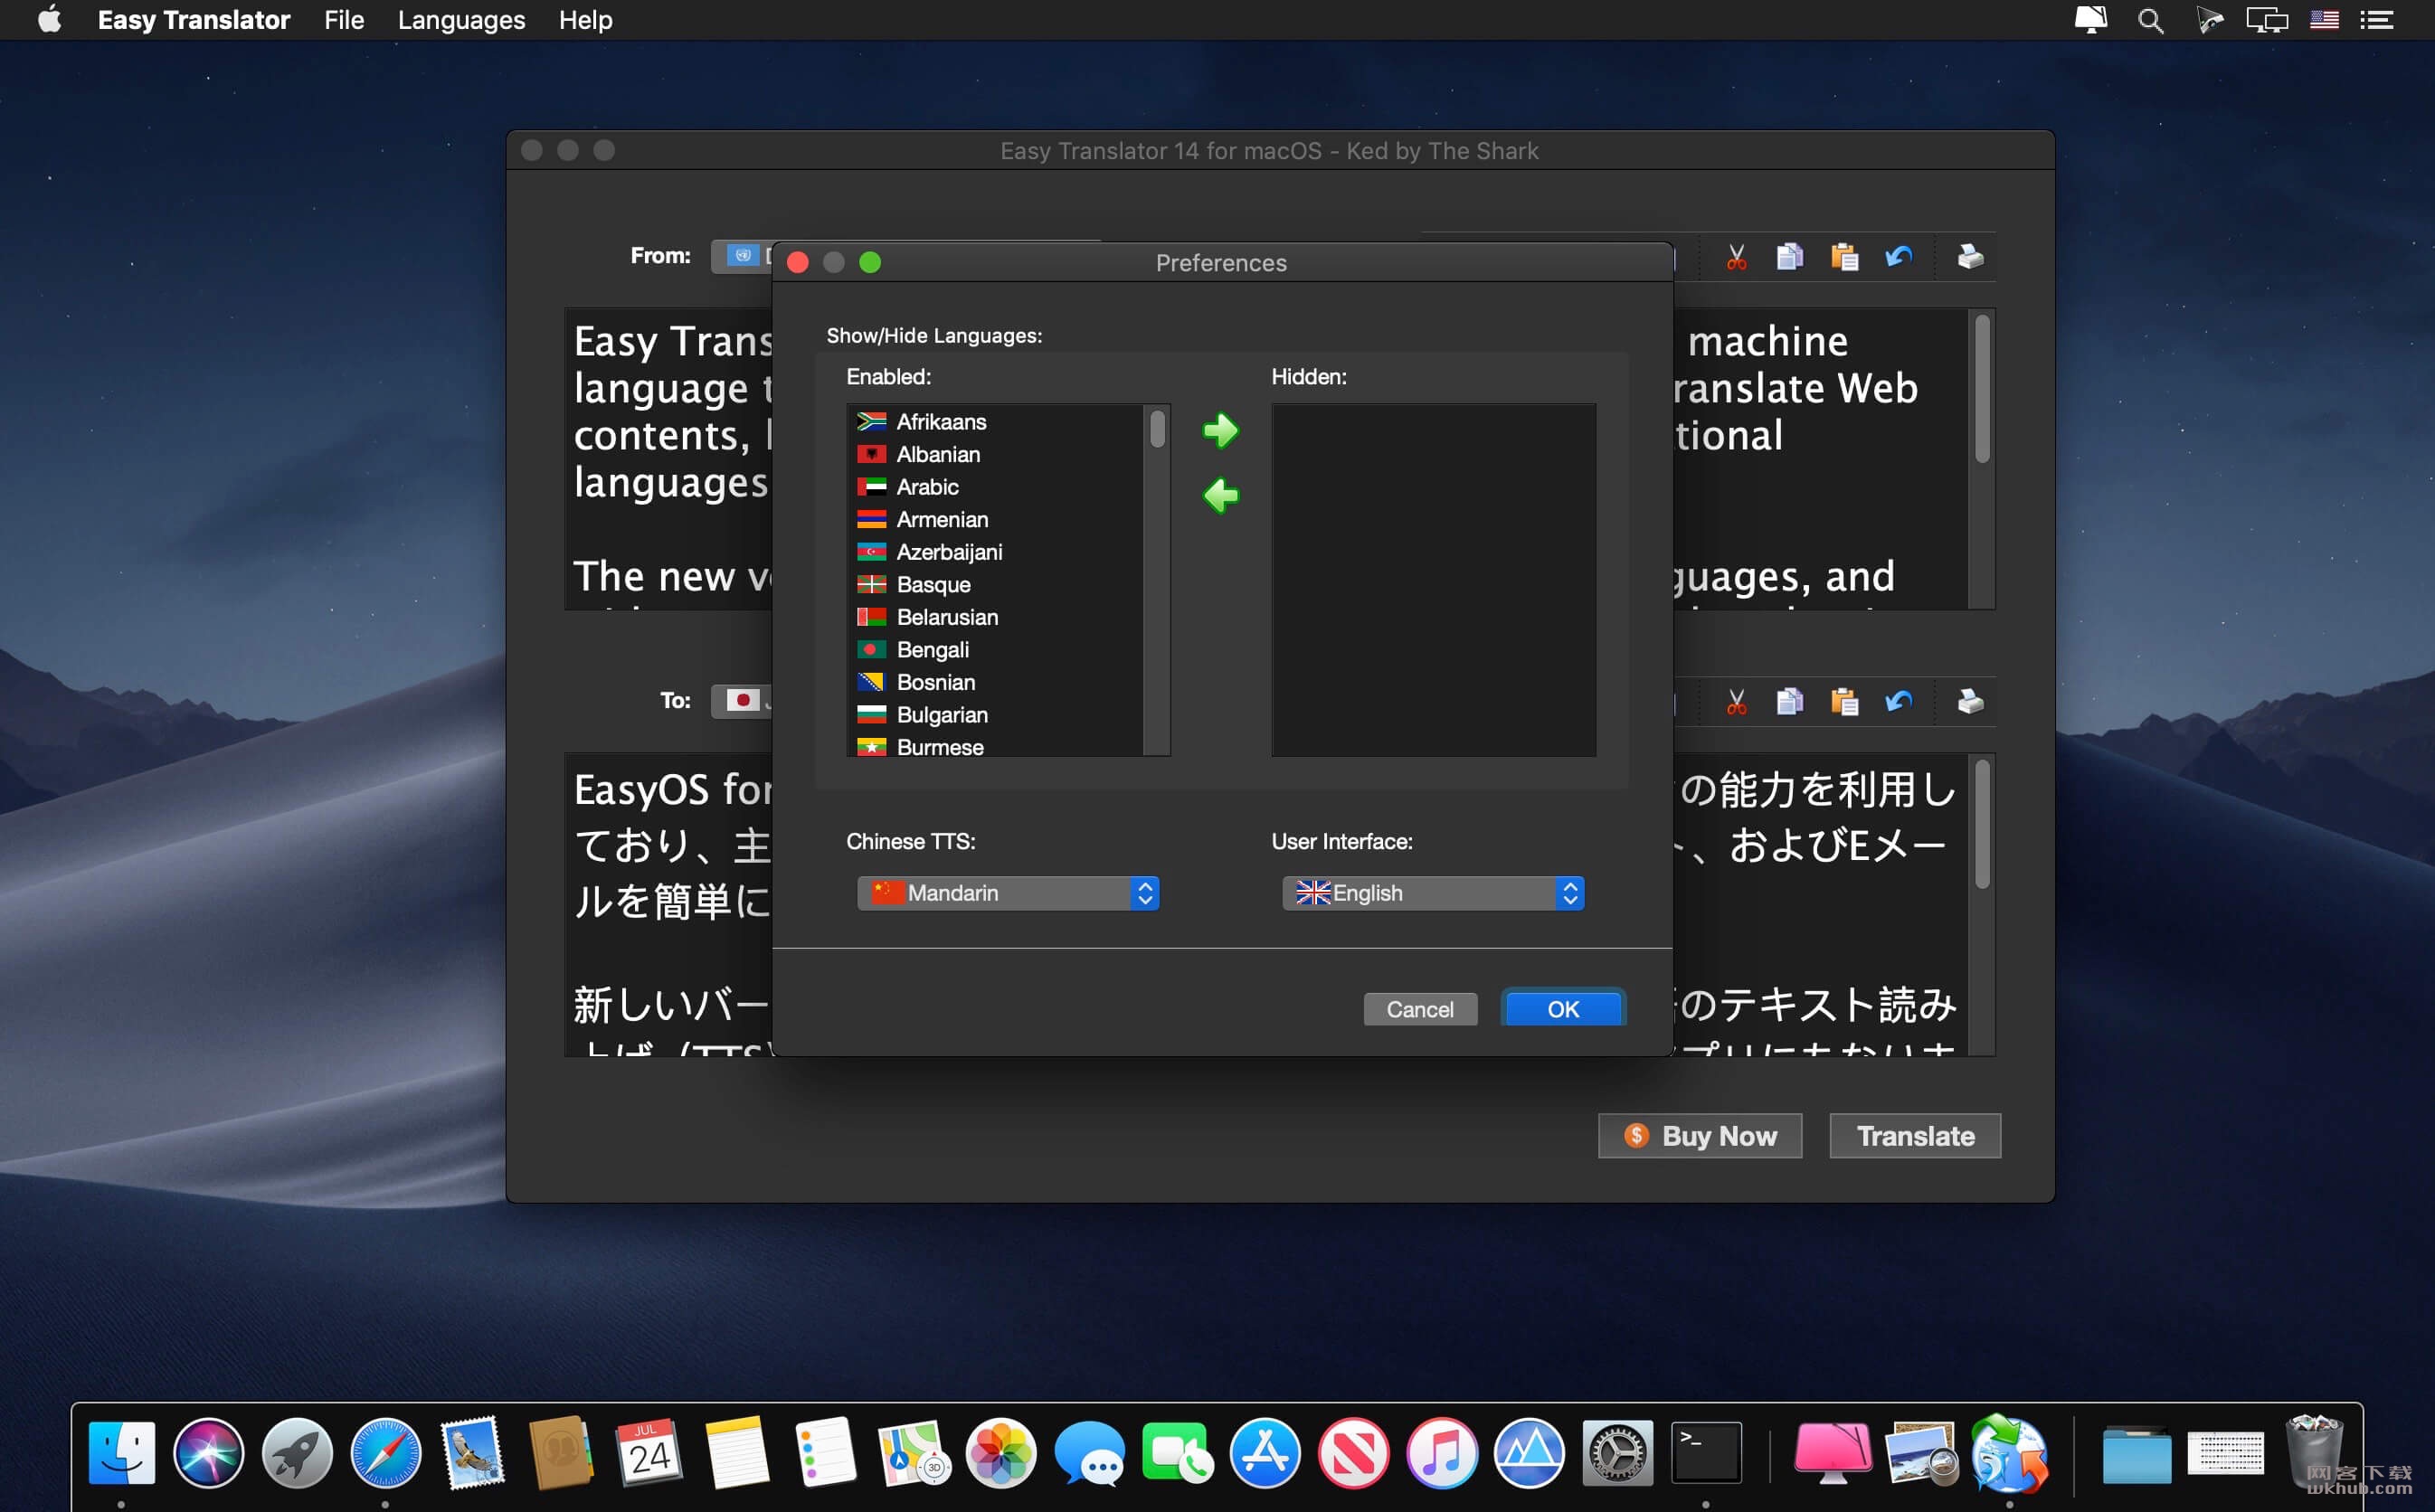Open Trash in the Dock
The width and height of the screenshot is (2435, 1512).
2314,1453
